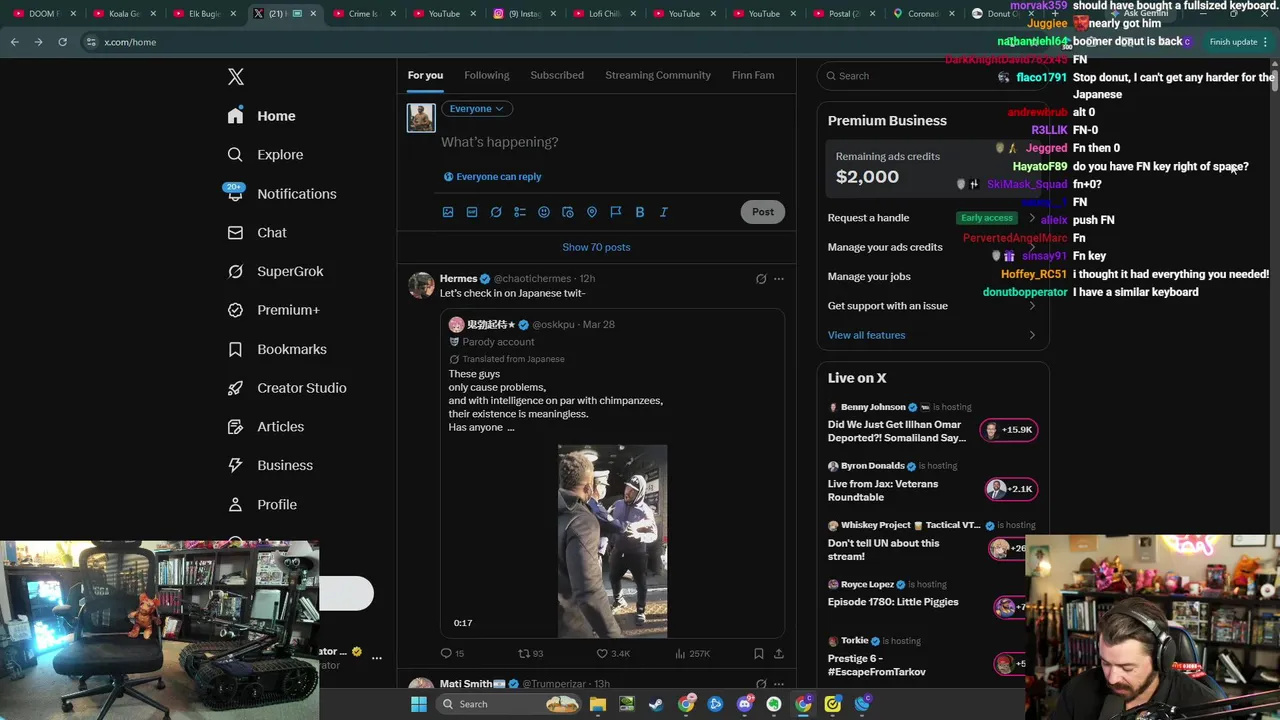Switch to the Streaming Community tab

(x=658, y=76)
